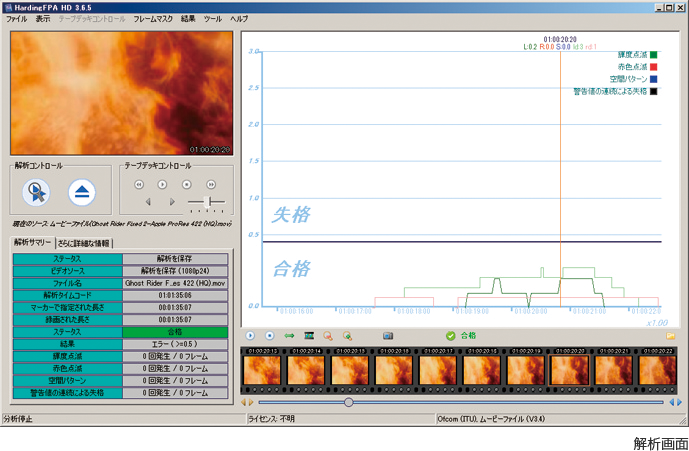Viewport: 689px width, 451px height.
Task: Select frame thumbnail 01:00:20:15
Action: (350, 371)
